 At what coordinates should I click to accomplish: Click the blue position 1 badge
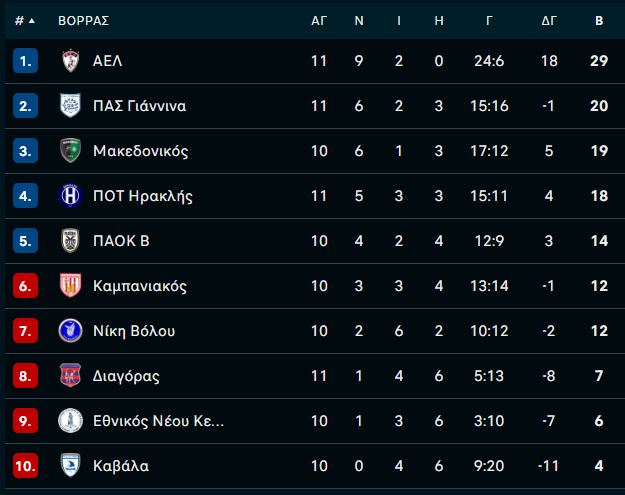point(26,61)
